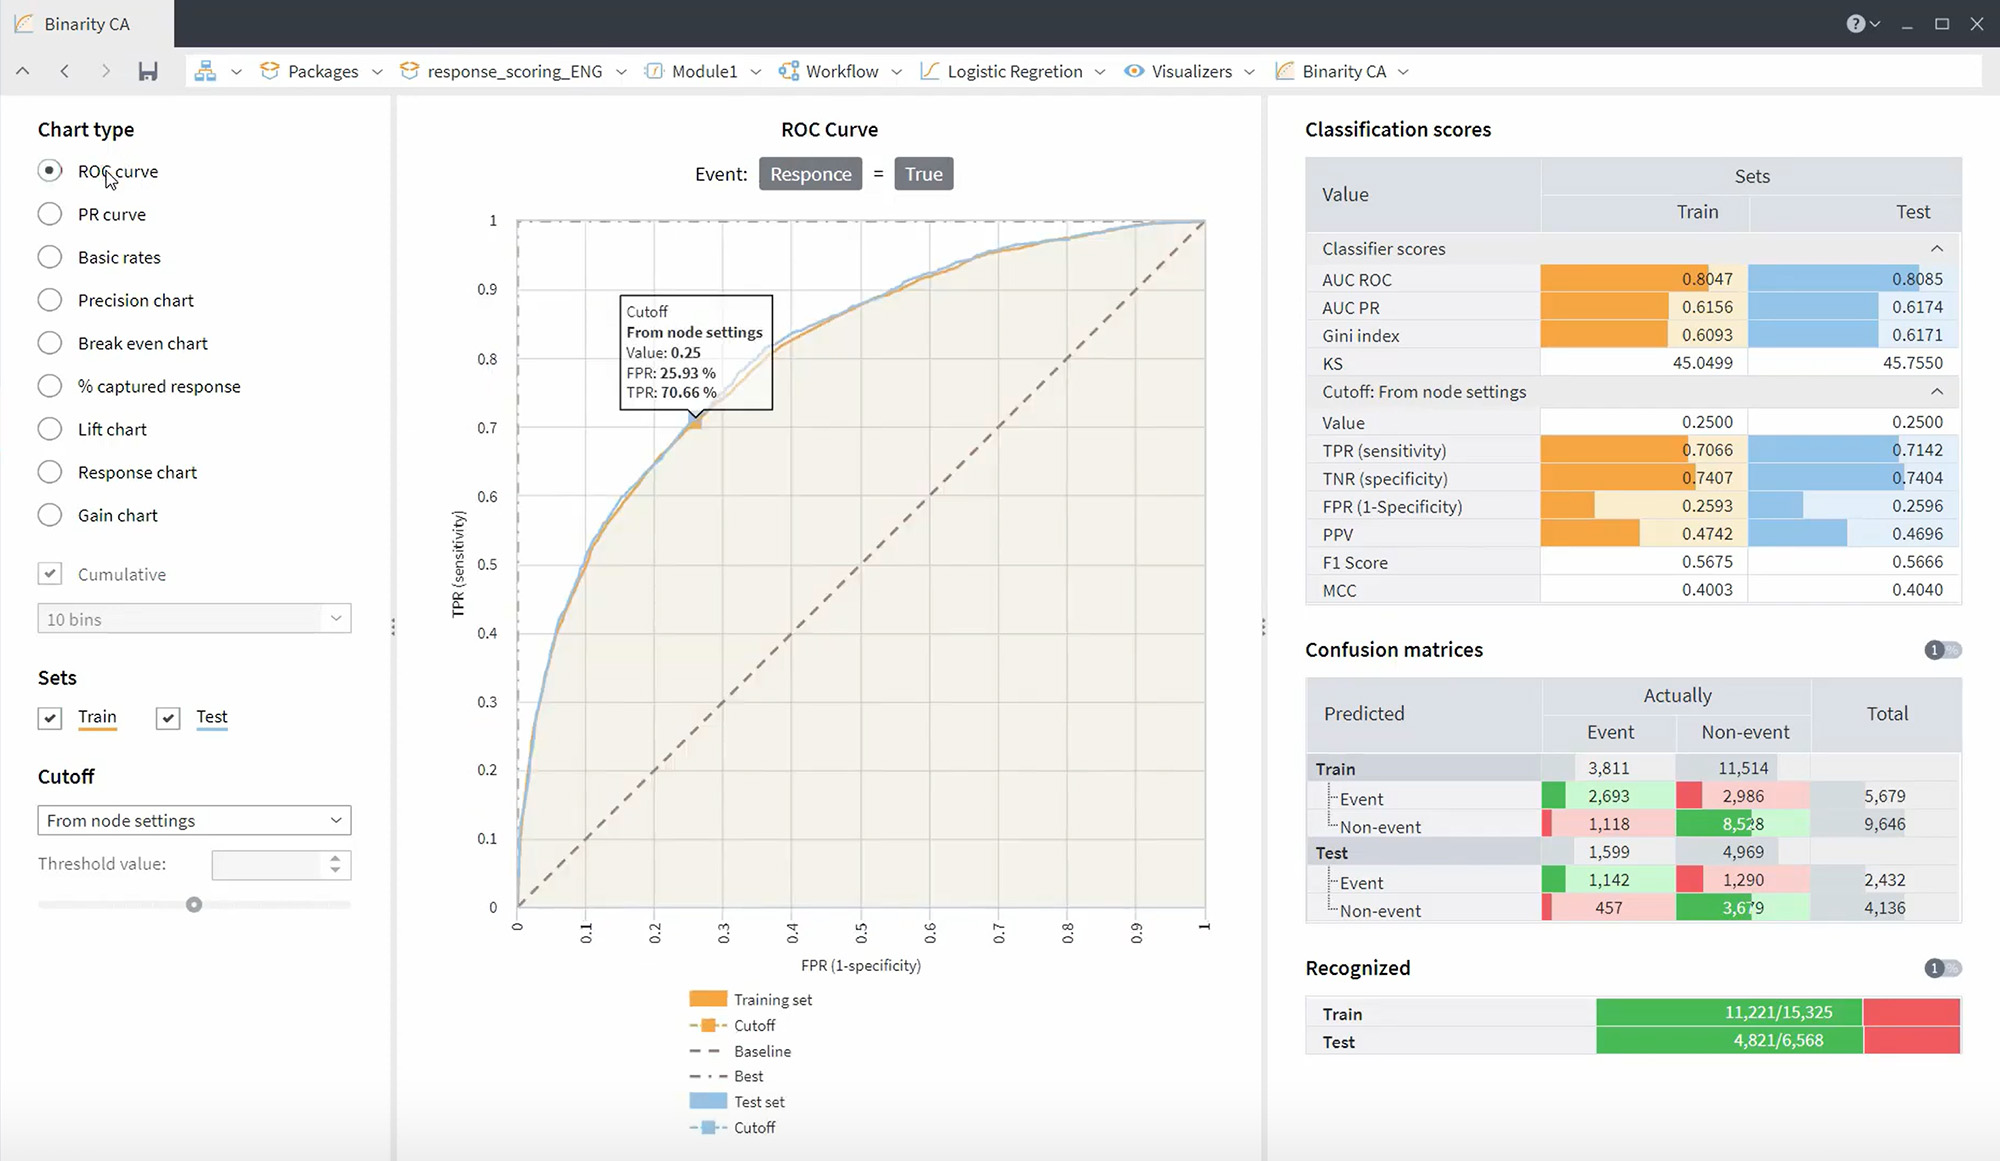Screen dimensions: 2000x1161
Task: Collapse the Cutoff: From node settings section
Action: tap(1936, 391)
